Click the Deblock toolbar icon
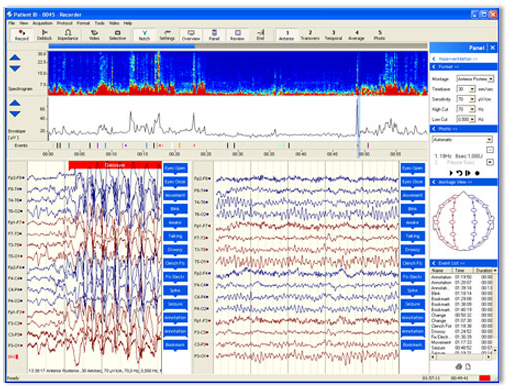The width and height of the screenshot is (510, 390). (x=44, y=35)
